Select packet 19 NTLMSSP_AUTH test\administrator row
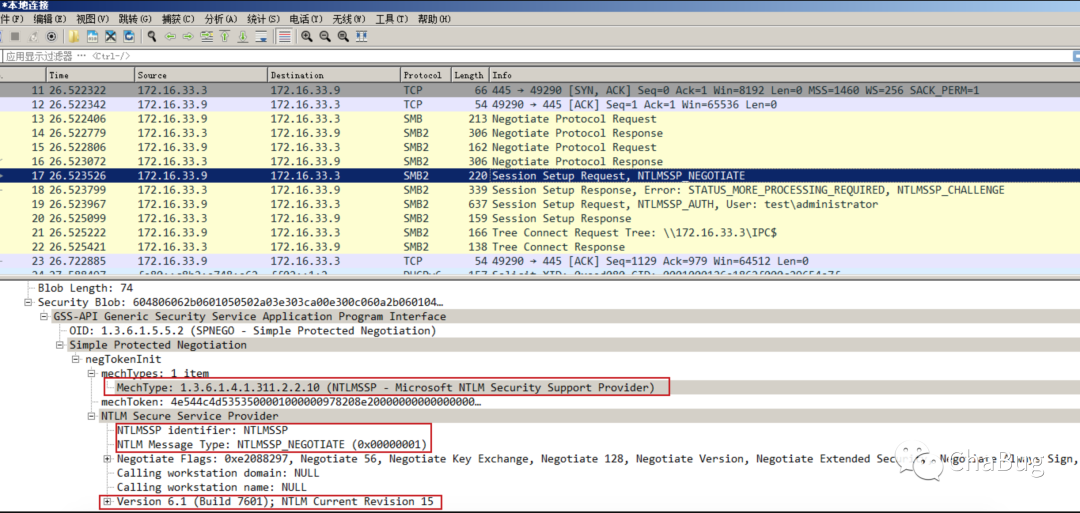This screenshot has width=1080, height=513. point(540,204)
